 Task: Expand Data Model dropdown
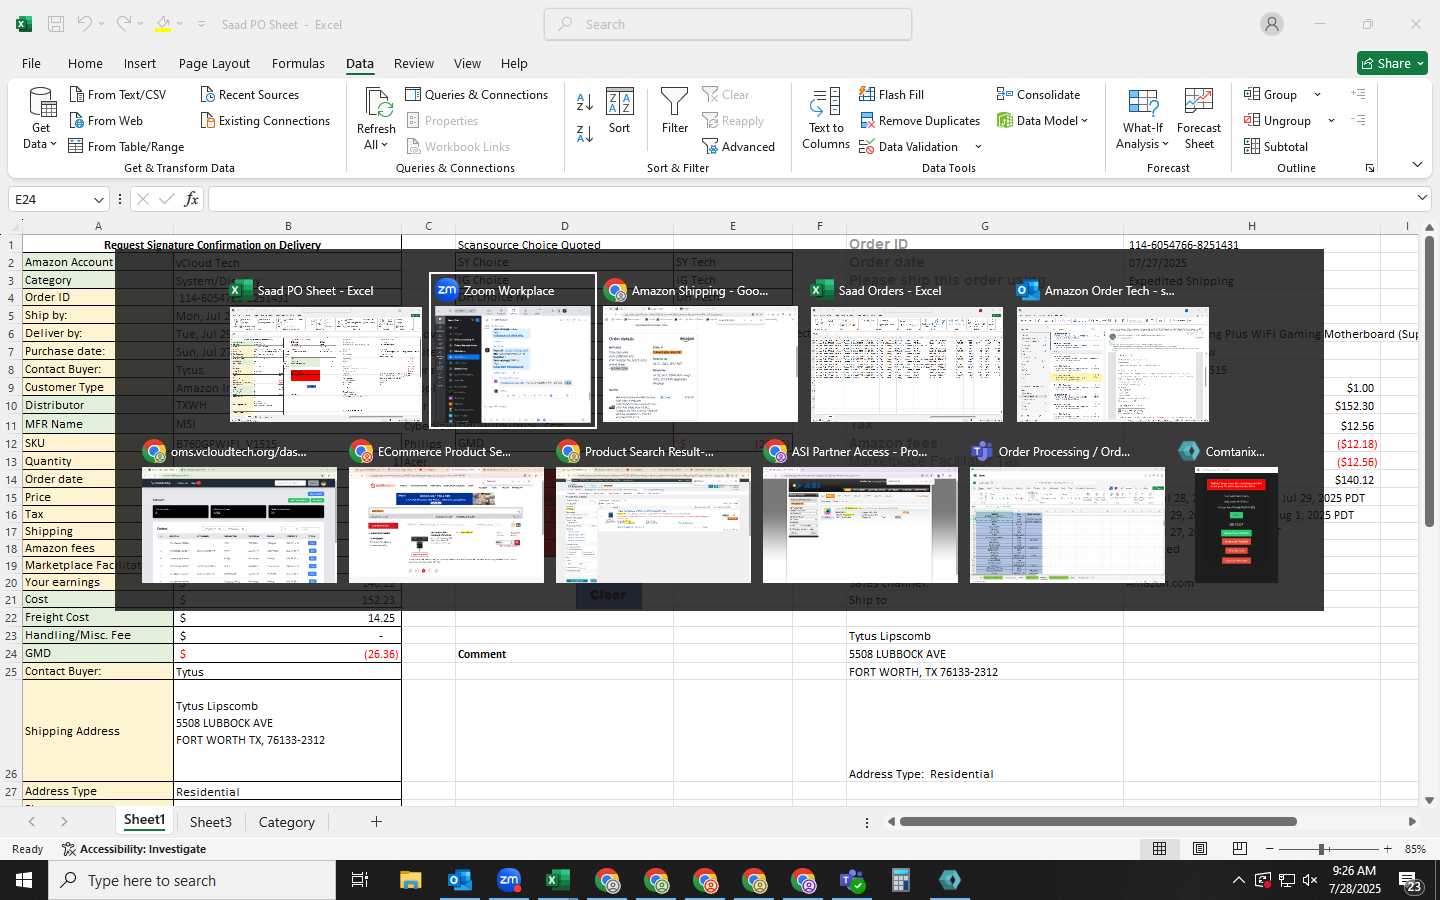(x=1085, y=120)
